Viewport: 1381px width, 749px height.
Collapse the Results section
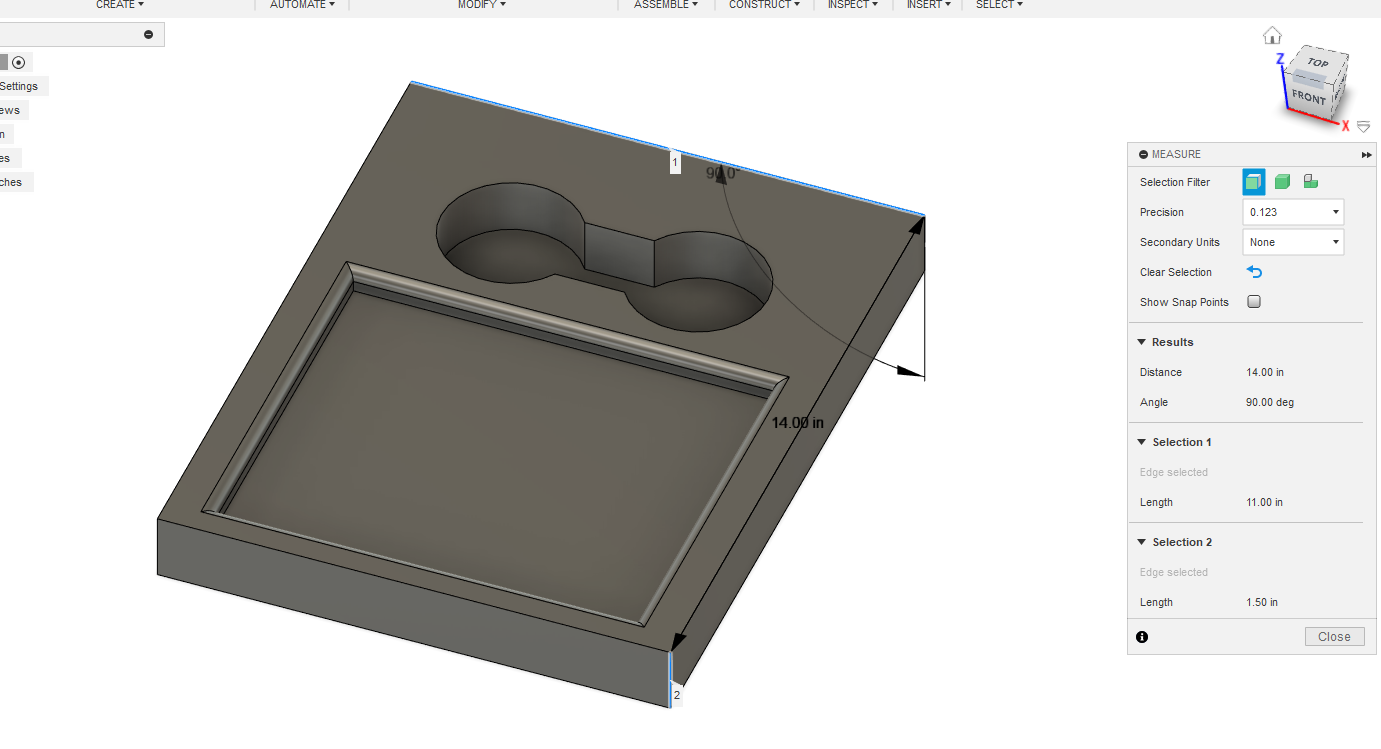pos(1142,342)
